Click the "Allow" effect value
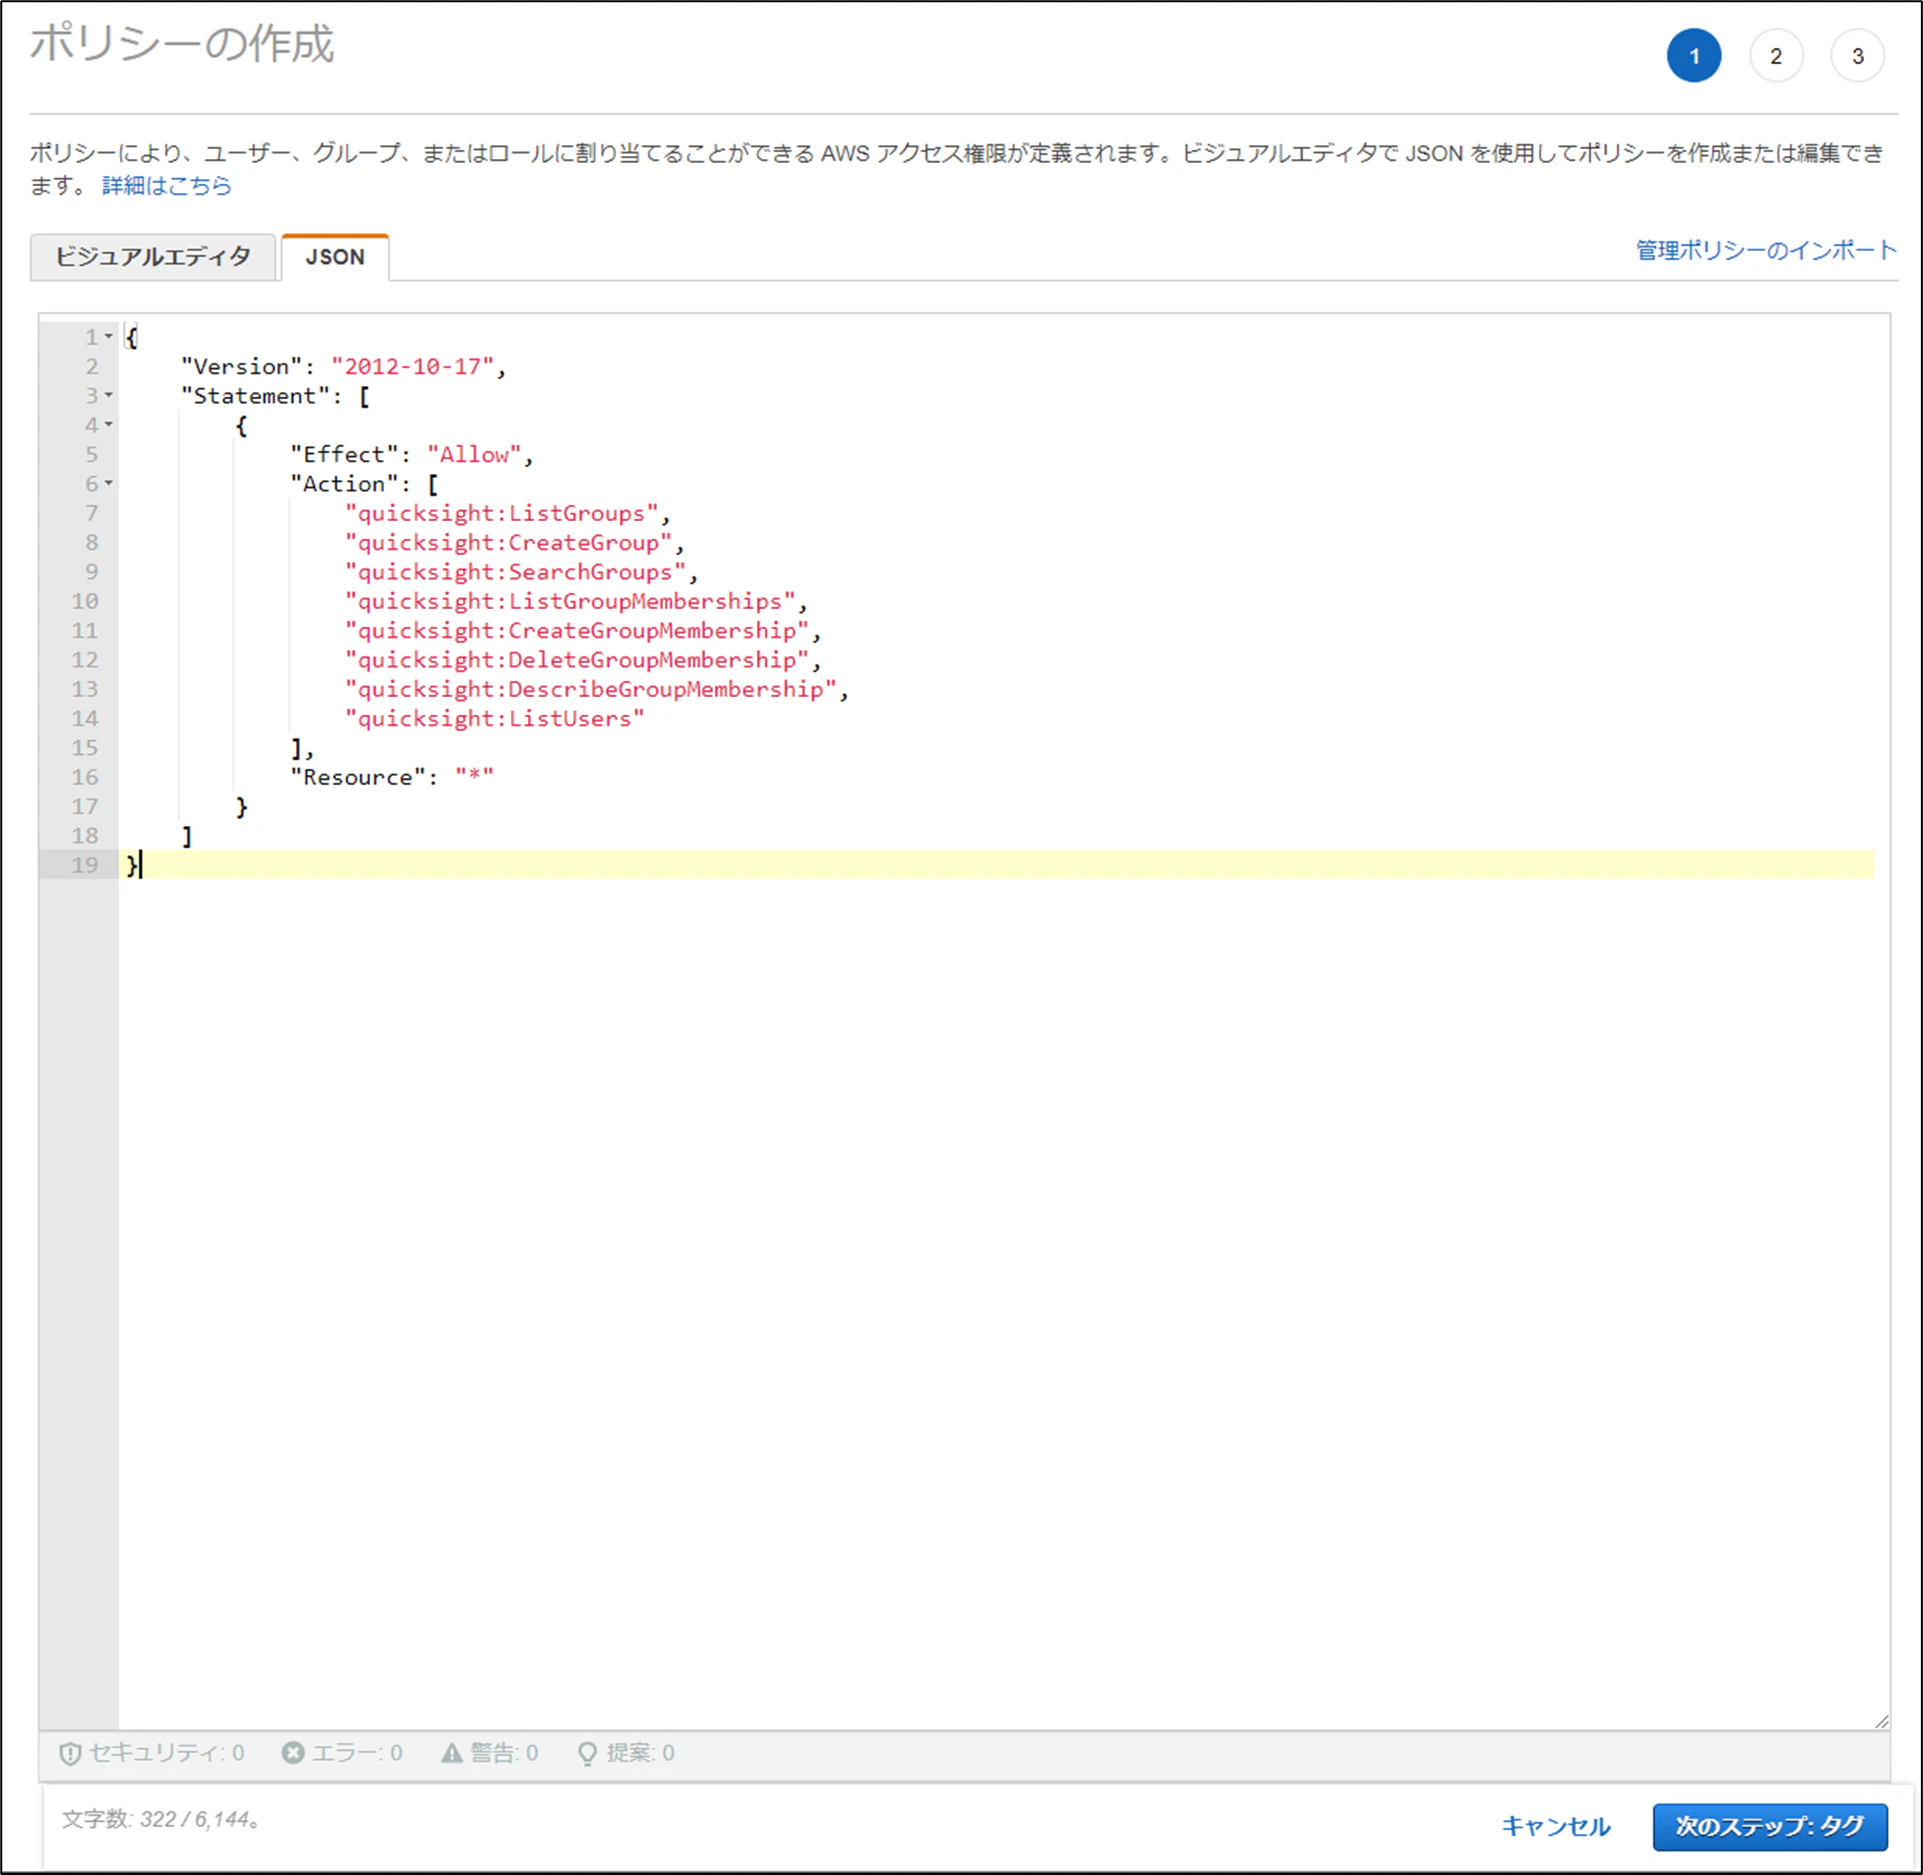 (x=474, y=455)
